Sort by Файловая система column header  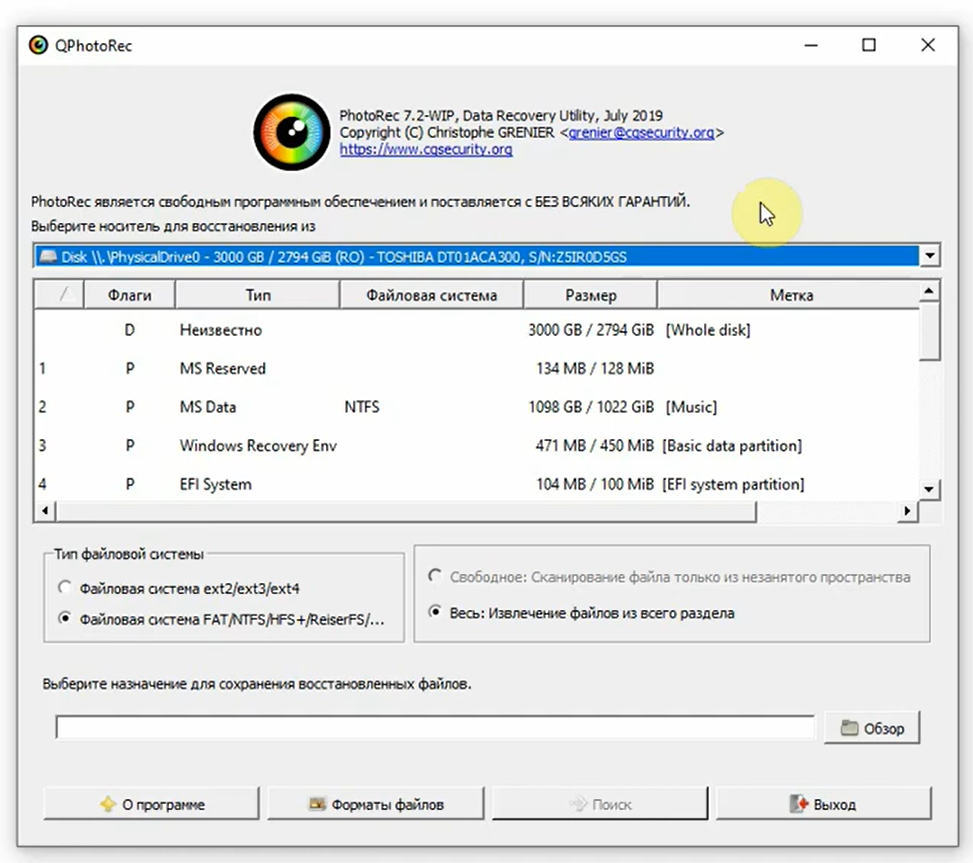(431, 295)
